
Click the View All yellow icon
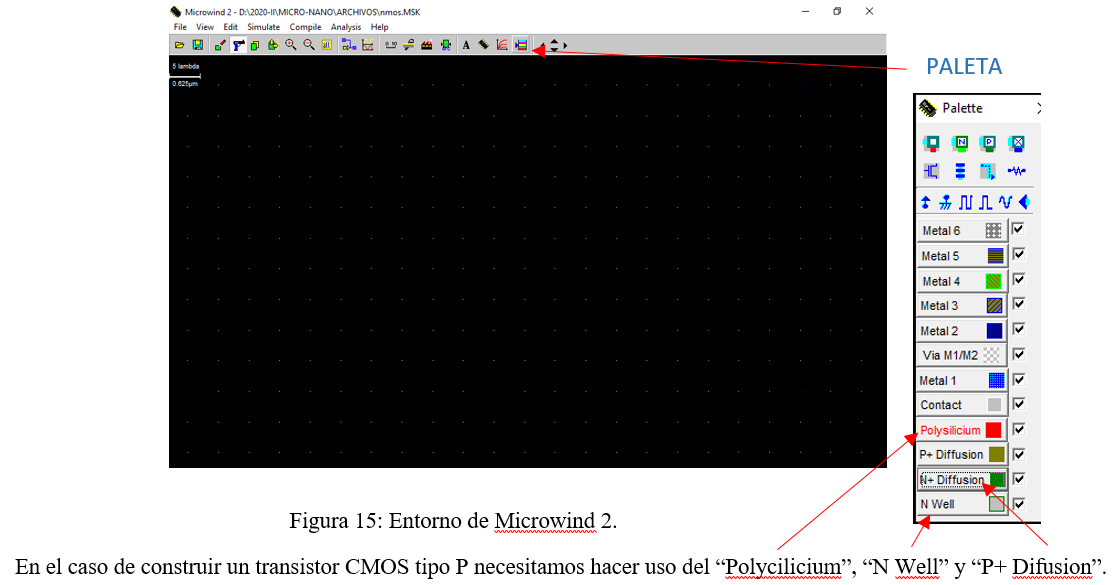pos(326,45)
